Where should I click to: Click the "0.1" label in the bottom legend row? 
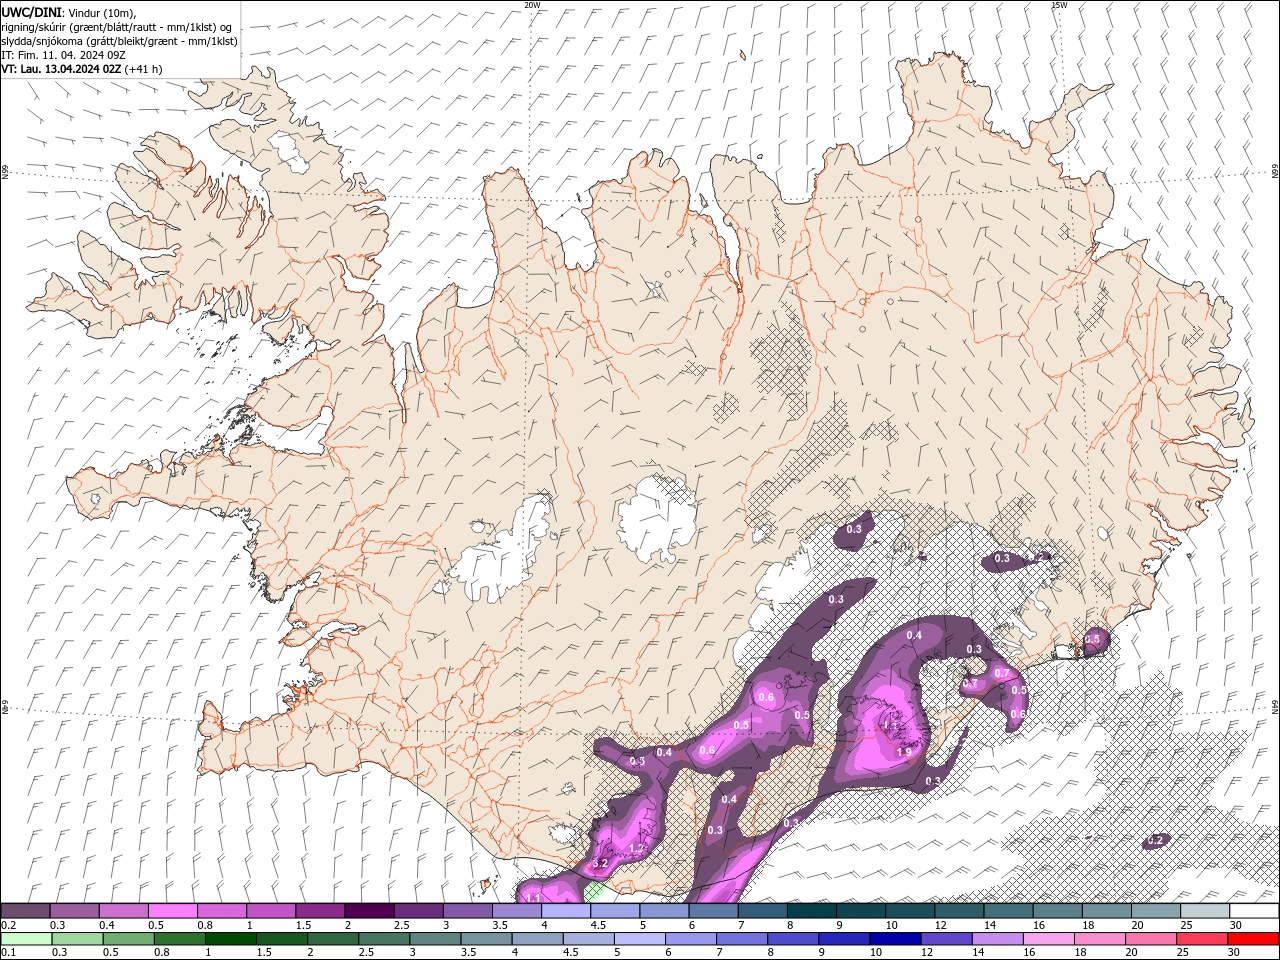pos(8,953)
